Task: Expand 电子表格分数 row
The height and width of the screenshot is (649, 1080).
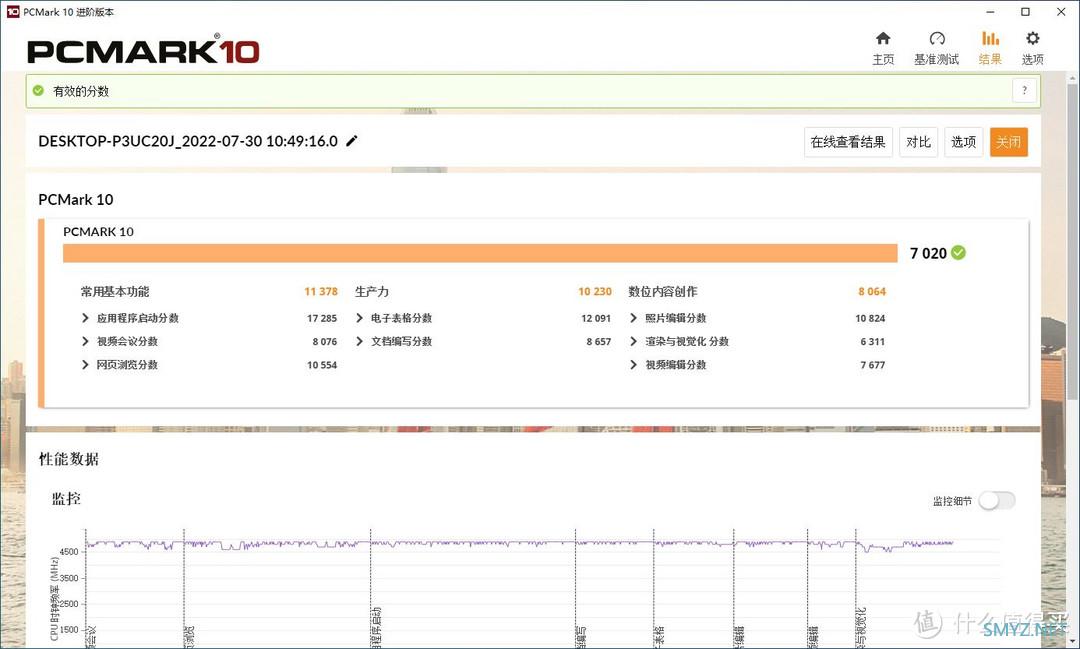Action: 359,318
